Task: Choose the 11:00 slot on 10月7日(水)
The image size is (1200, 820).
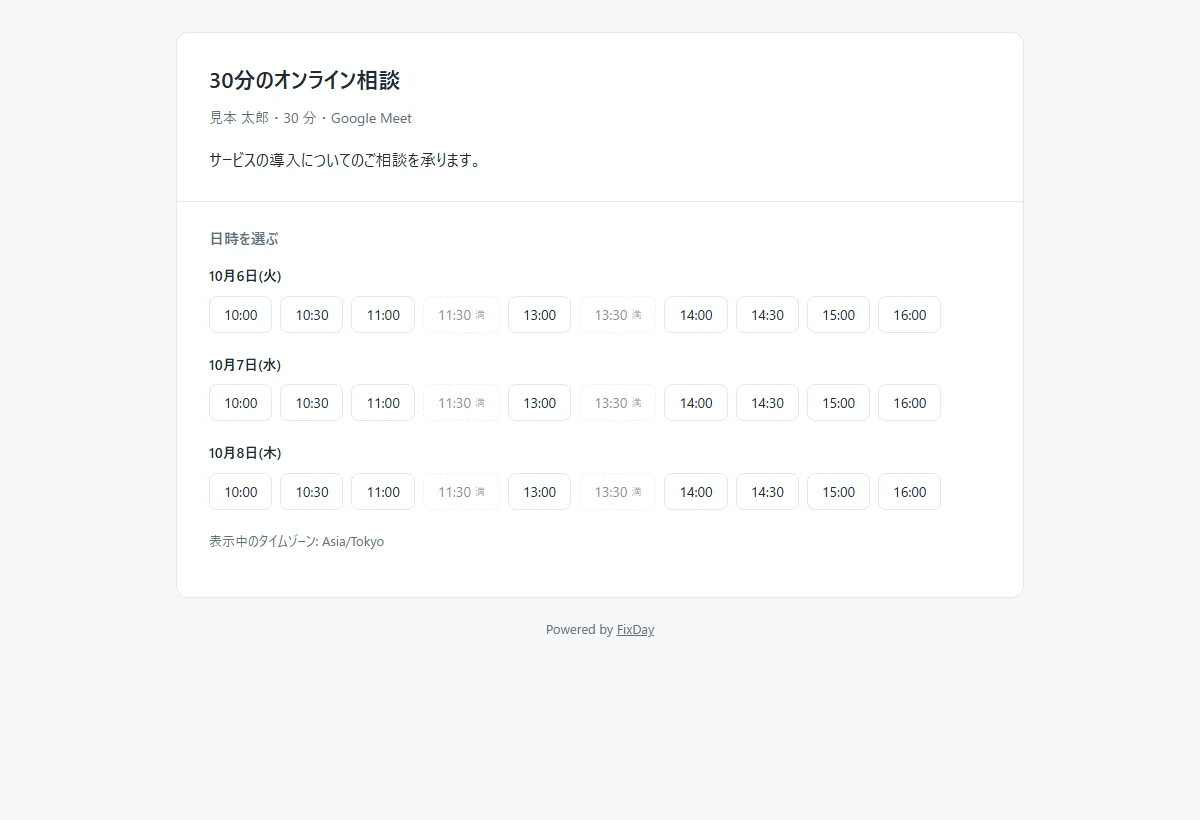Action: (383, 403)
